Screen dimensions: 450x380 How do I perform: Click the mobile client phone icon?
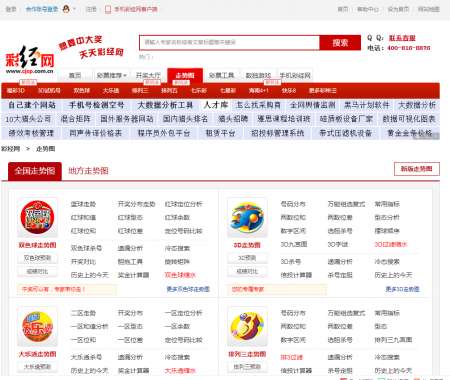click(108, 9)
